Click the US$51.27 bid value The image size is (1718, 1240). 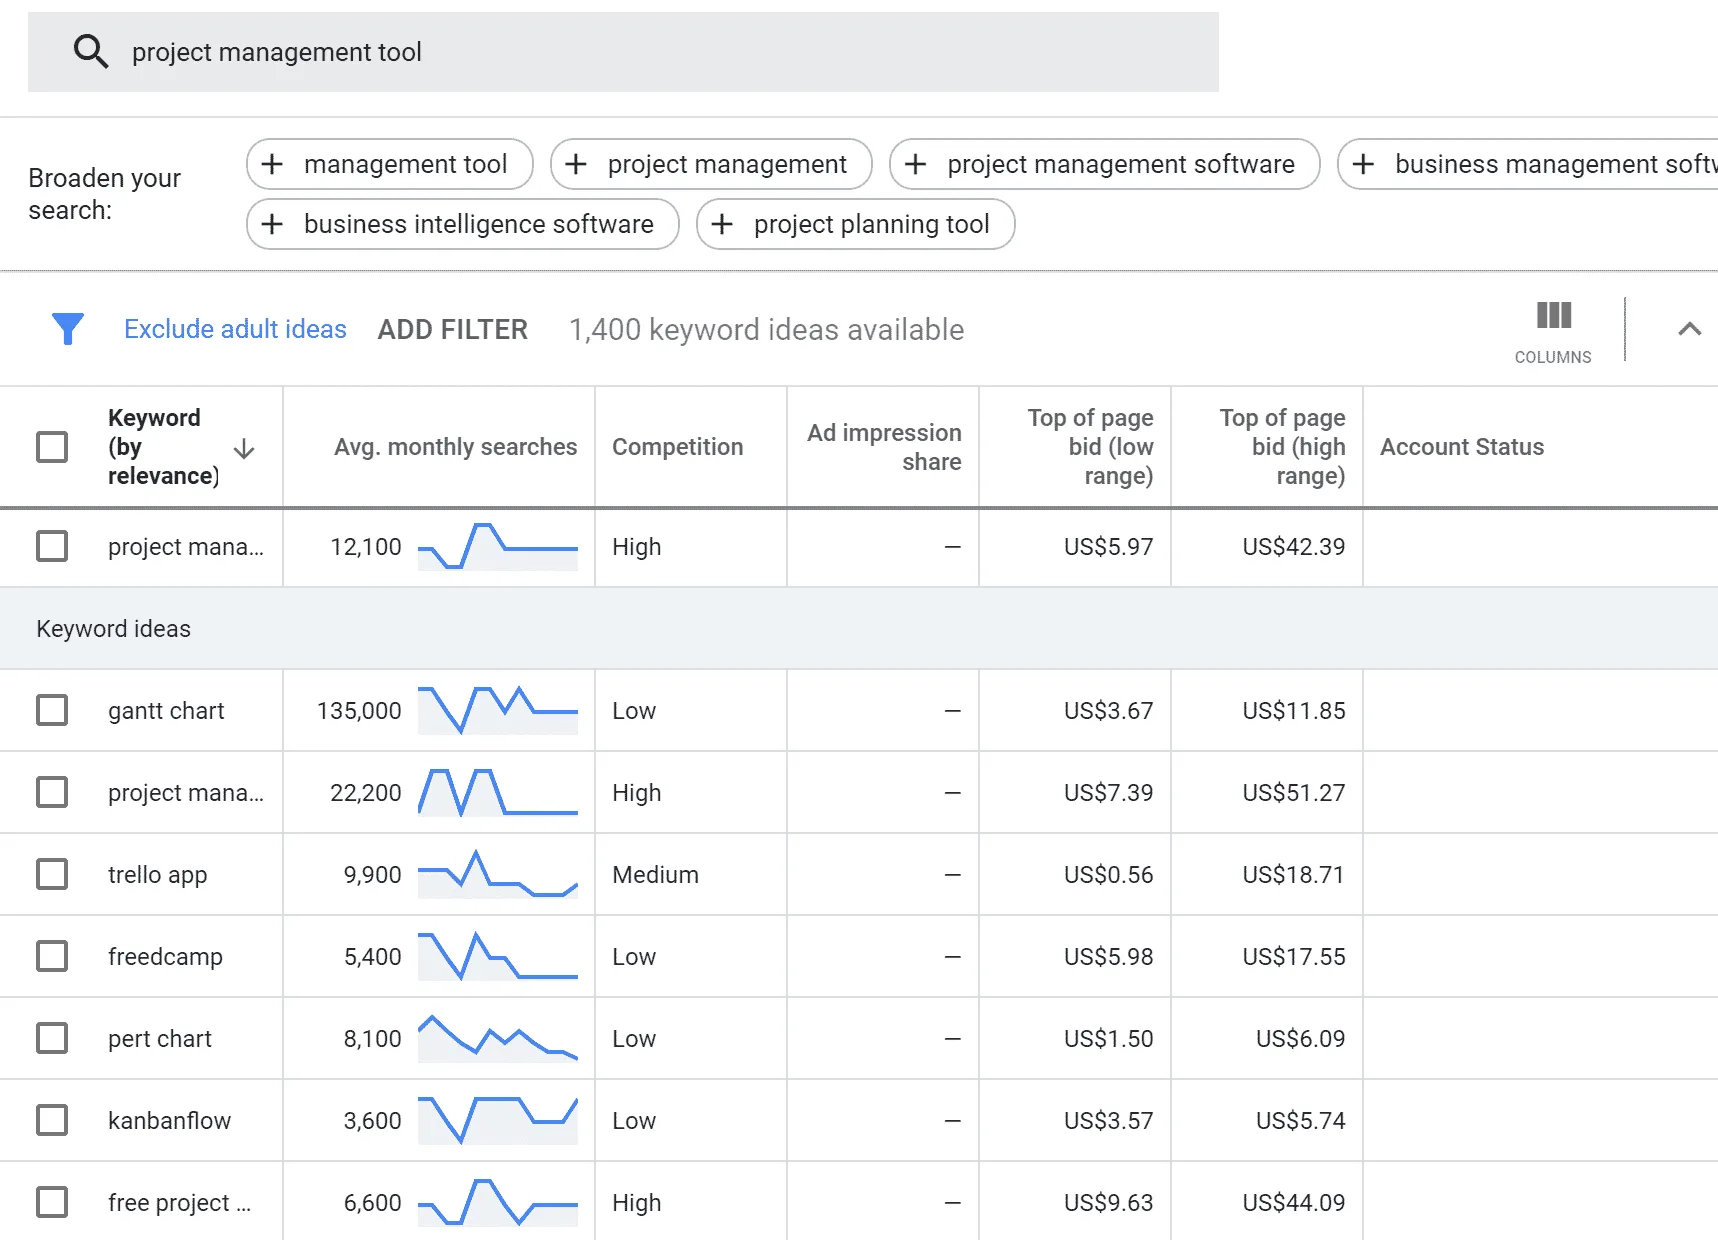pyautogui.click(x=1293, y=792)
